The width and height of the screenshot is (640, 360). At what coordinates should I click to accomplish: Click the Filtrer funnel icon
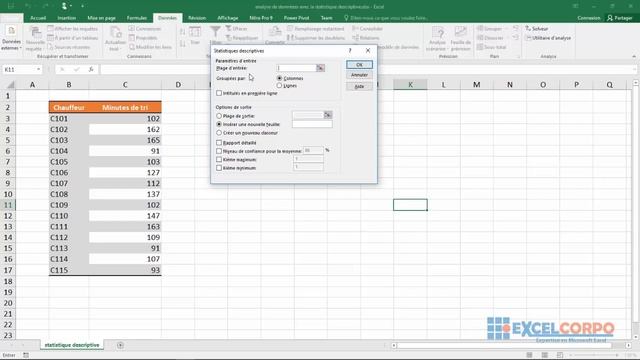pyautogui.click(x=216, y=32)
